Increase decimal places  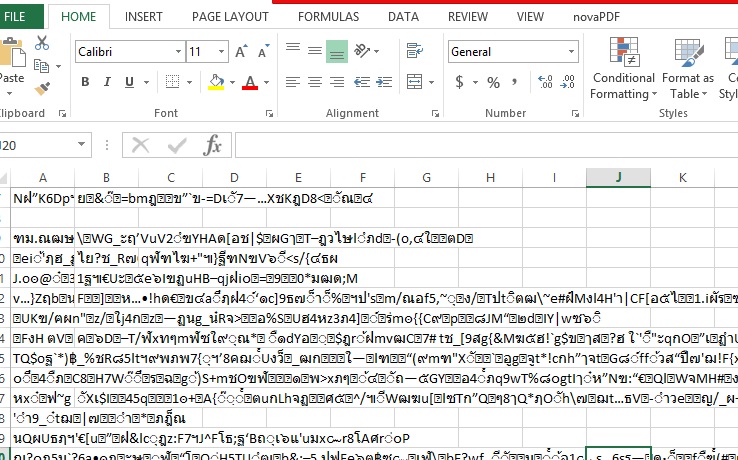pos(545,82)
